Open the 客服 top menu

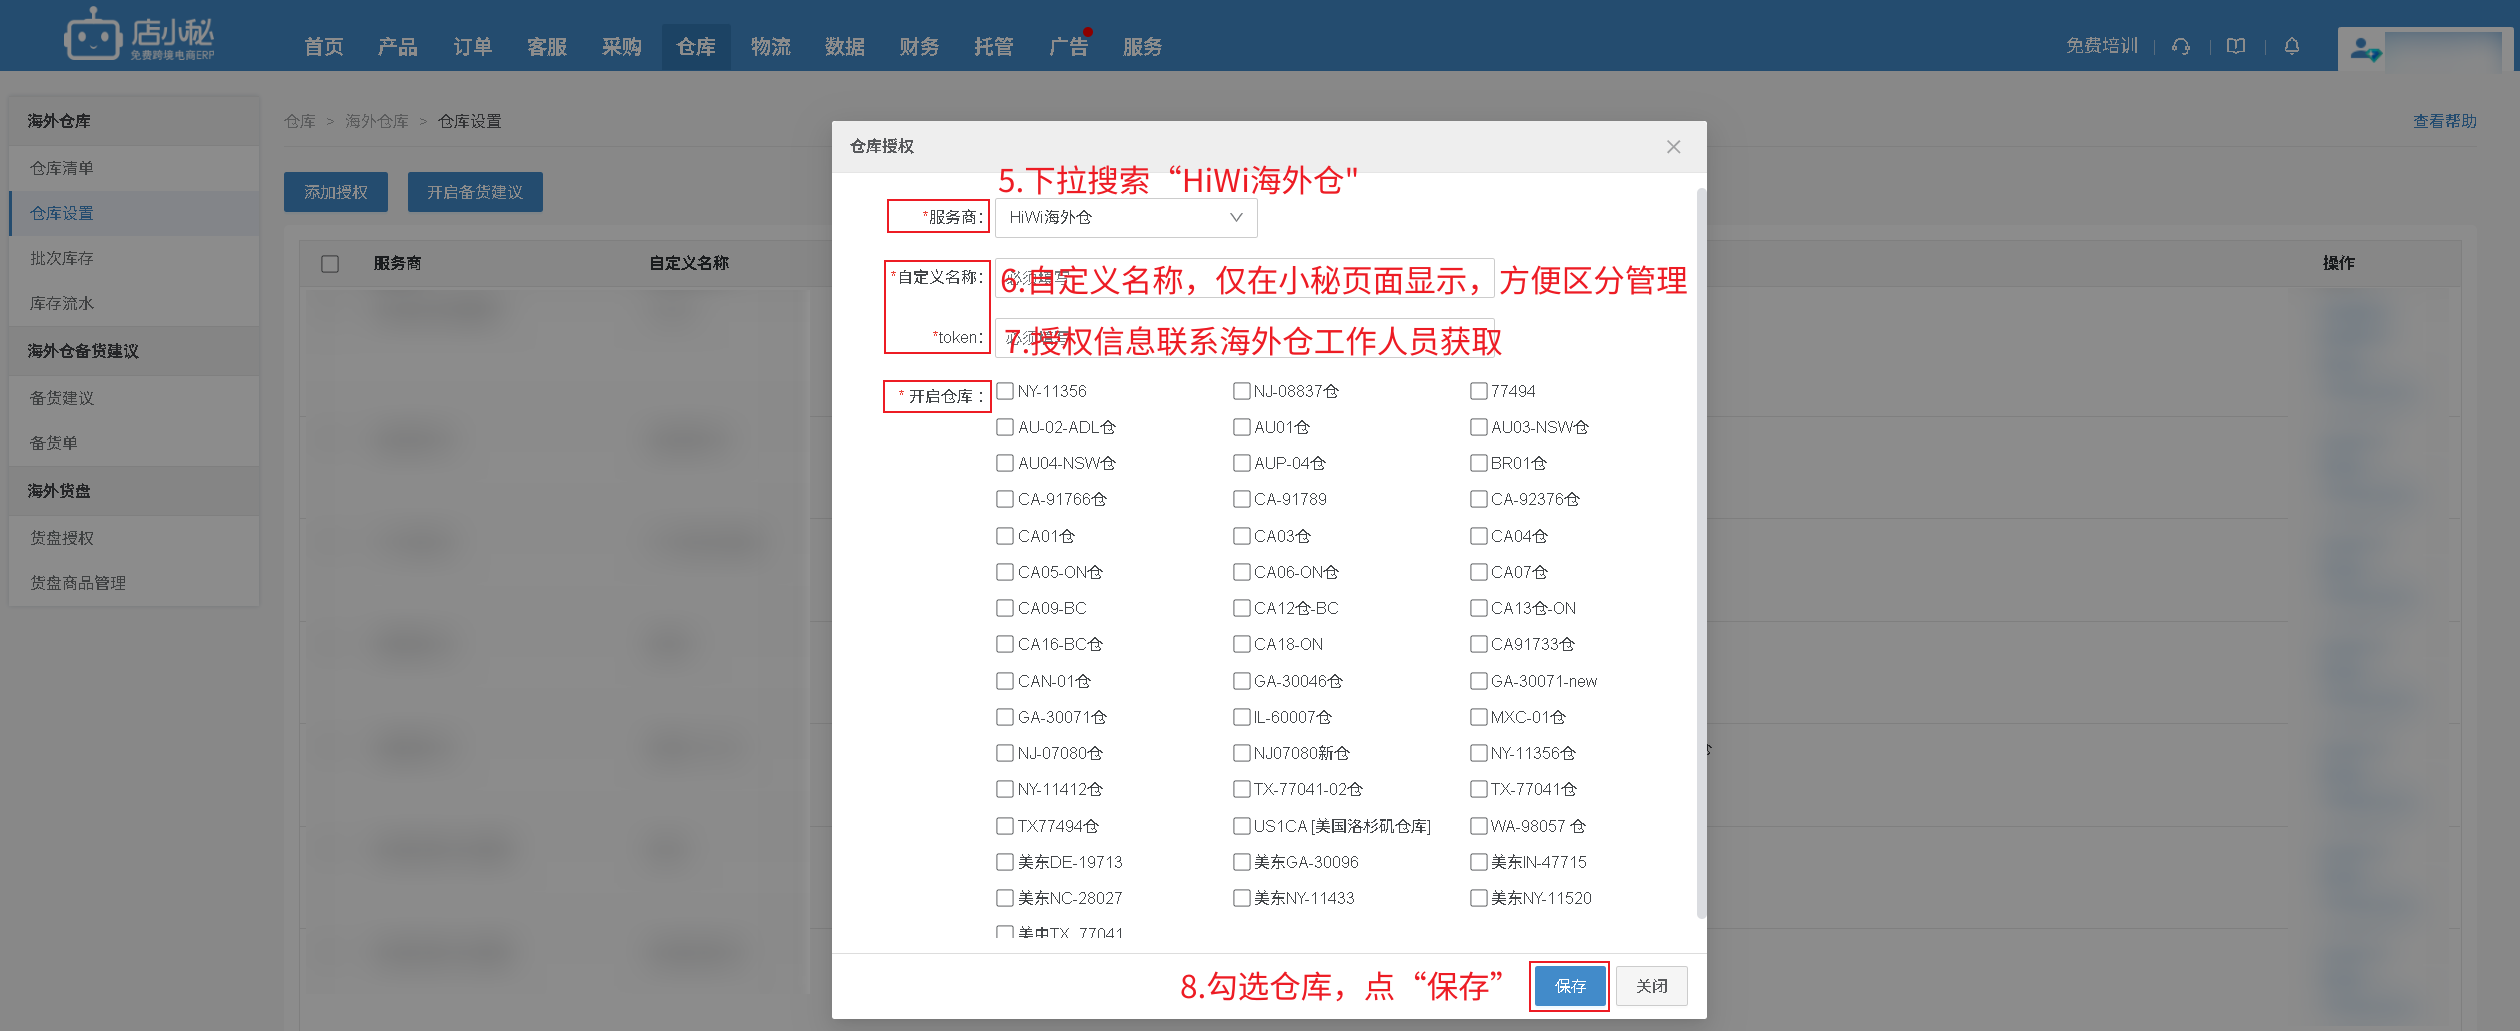[546, 47]
